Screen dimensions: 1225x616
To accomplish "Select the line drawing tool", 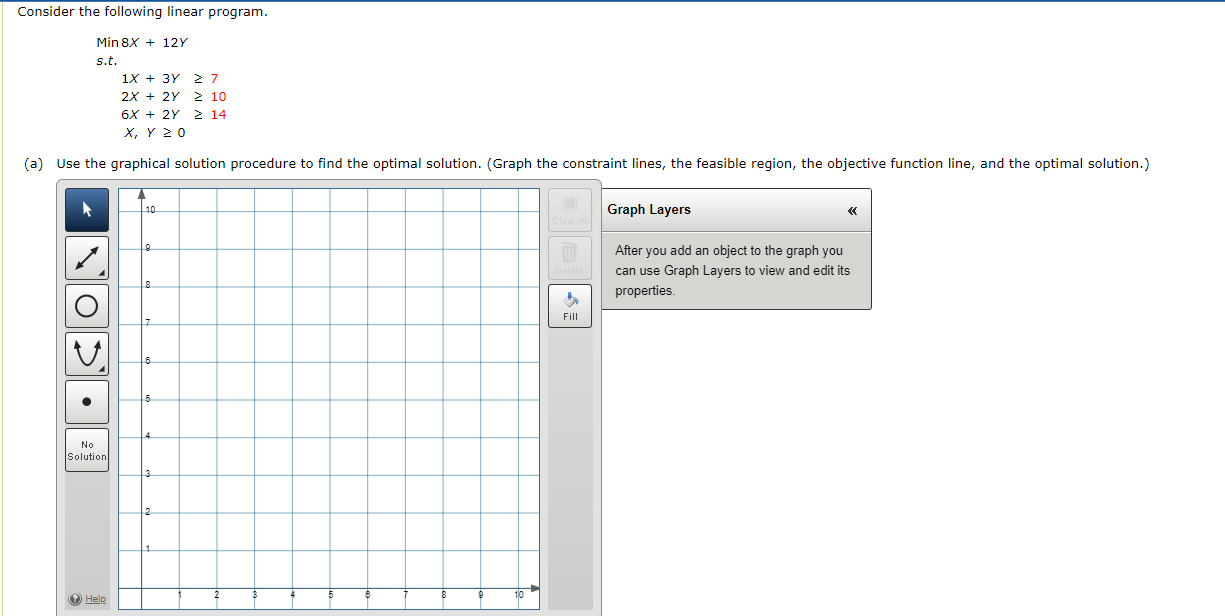I will click(86, 257).
